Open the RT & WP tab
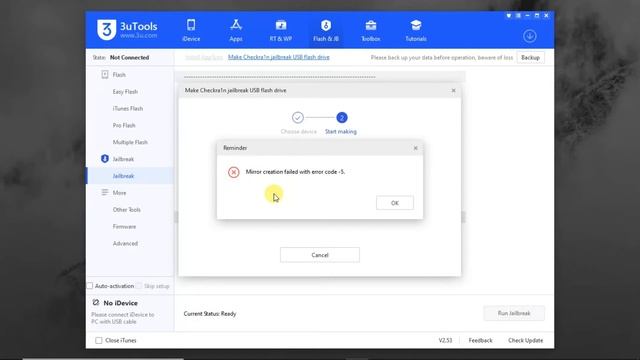The width and height of the screenshot is (640, 360). 281,31
